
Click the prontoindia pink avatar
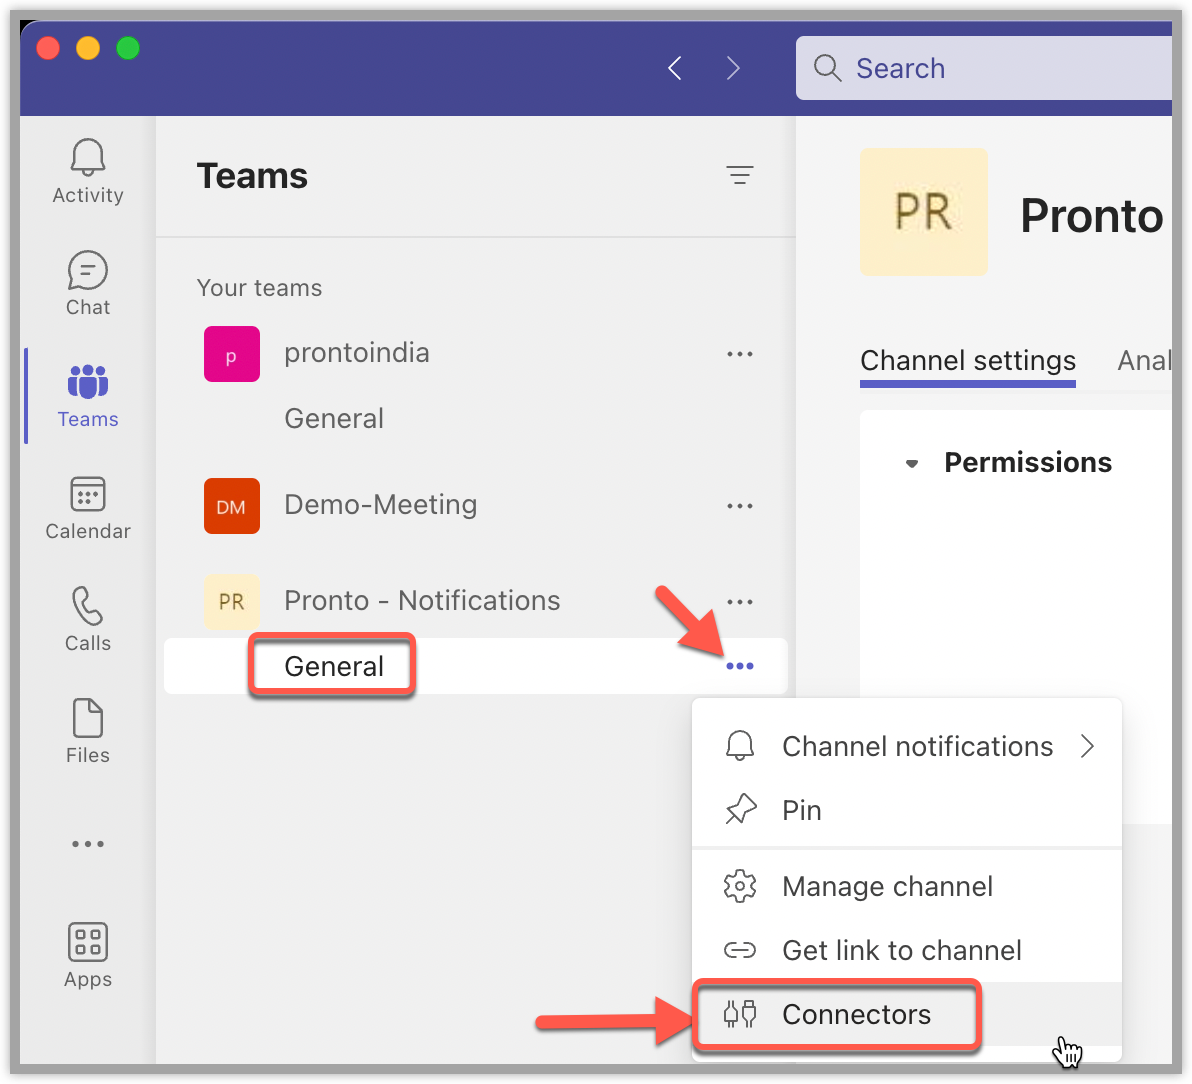click(232, 354)
